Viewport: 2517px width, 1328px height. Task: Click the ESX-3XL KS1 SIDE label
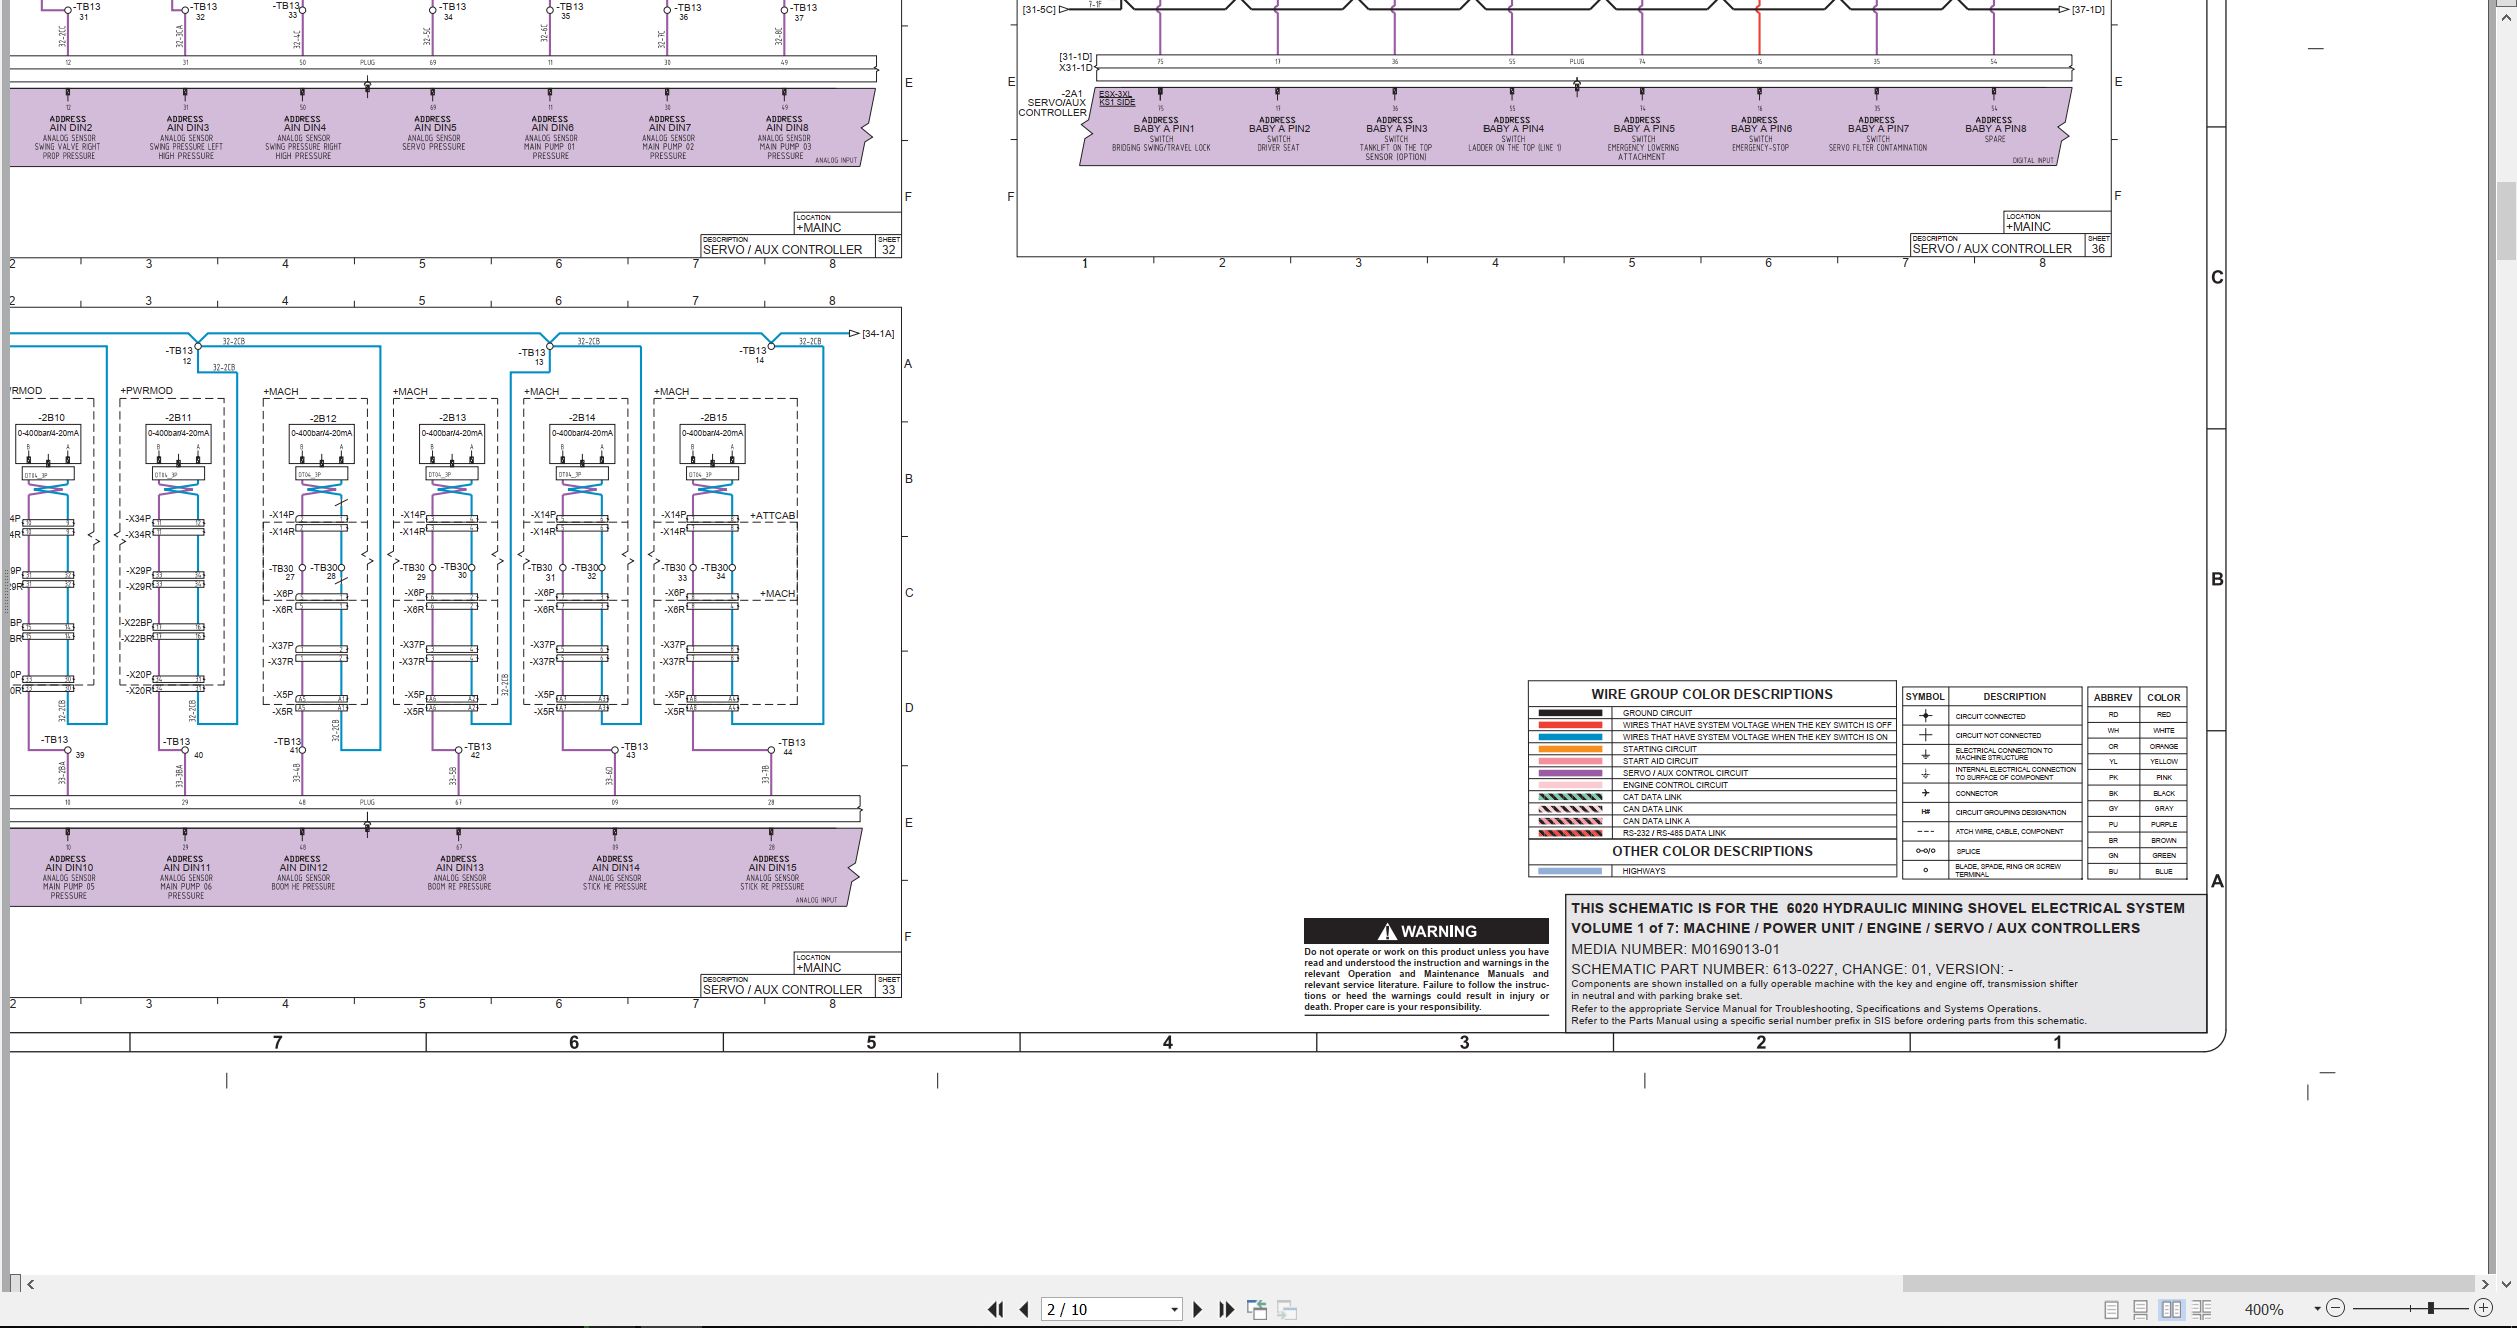pos(1117,98)
